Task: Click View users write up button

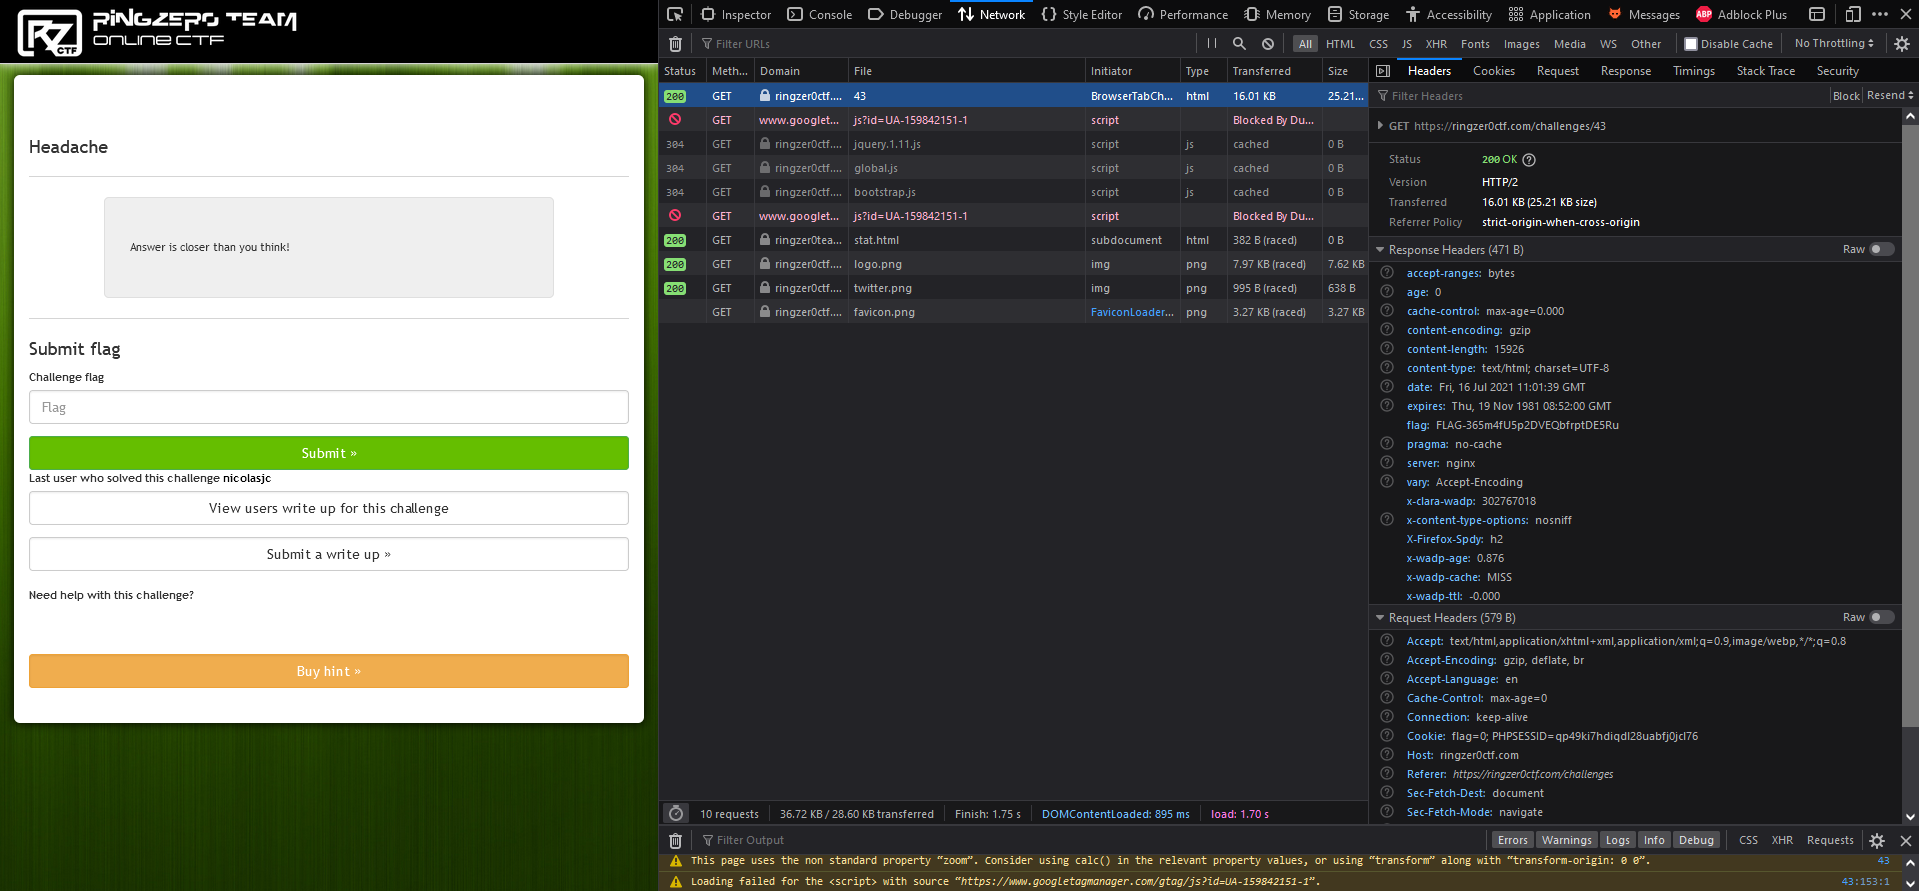Action: pyautogui.click(x=329, y=508)
